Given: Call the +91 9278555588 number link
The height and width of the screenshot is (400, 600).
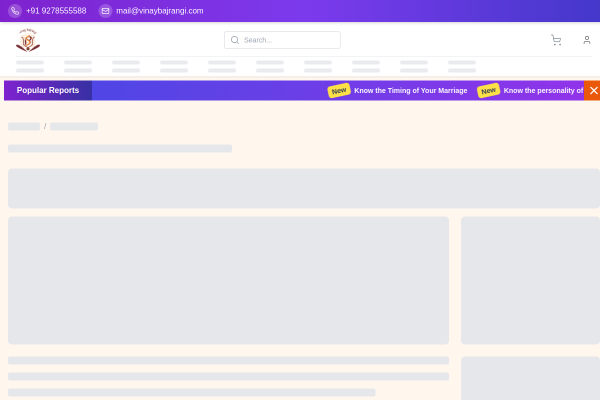Looking at the screenshot, I should pyautogui.click(x=56, y=11).
